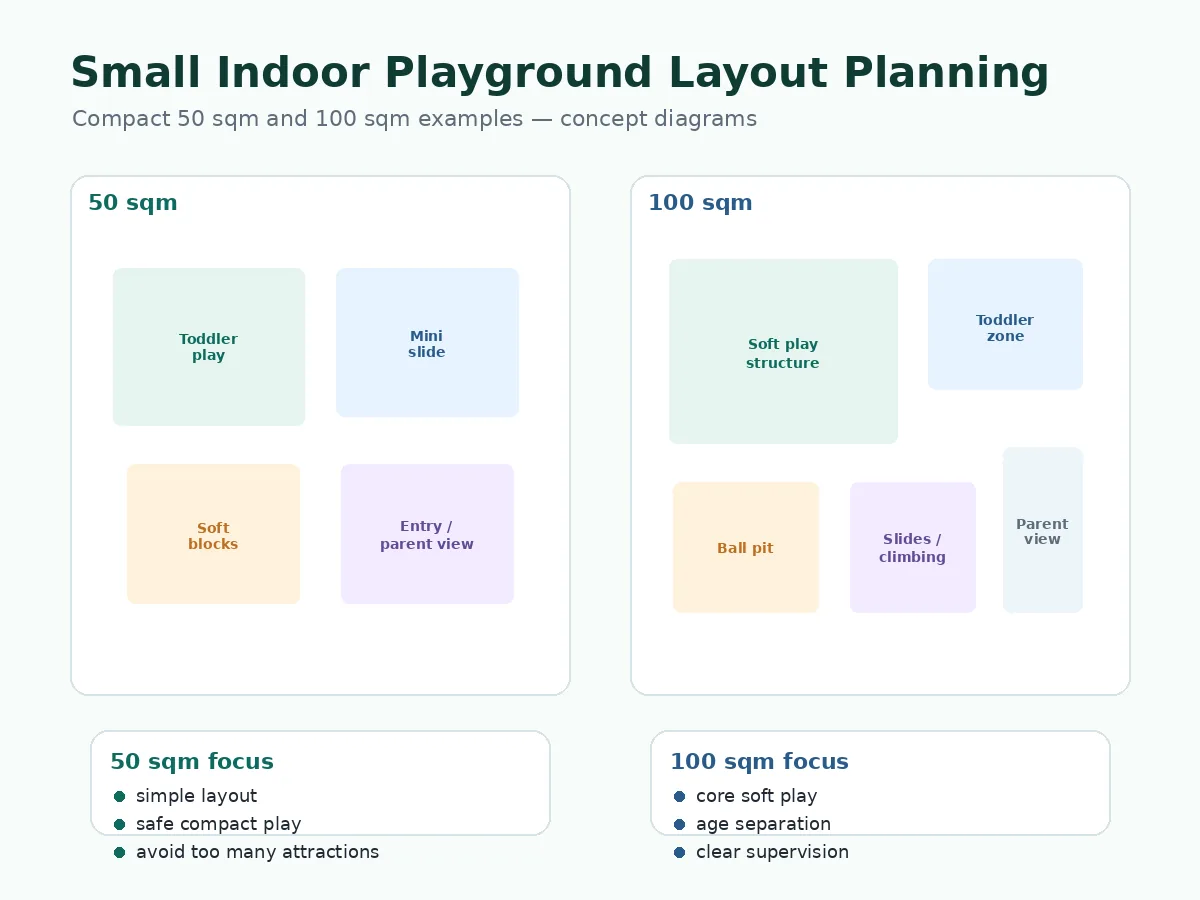Click the 'age separation' bullet text
The height and width of the screenshot is (900, 1200).
click(763, 824)
